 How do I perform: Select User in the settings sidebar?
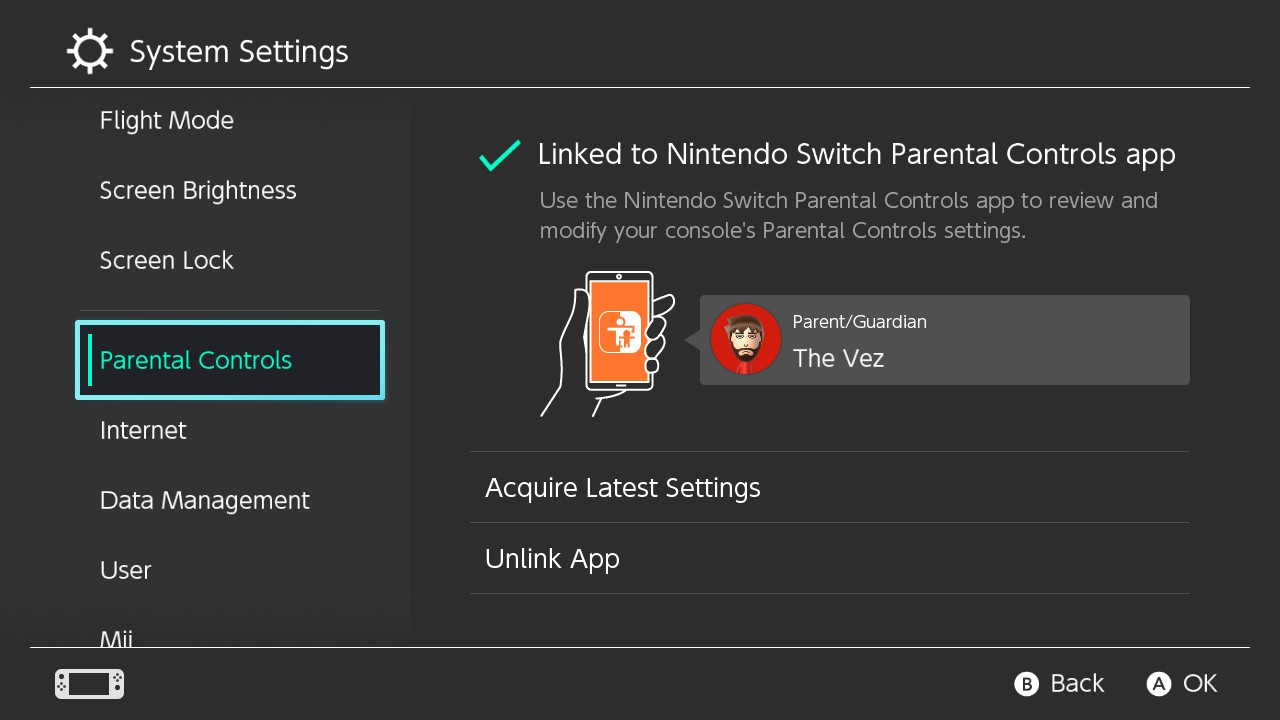(126, 571)
